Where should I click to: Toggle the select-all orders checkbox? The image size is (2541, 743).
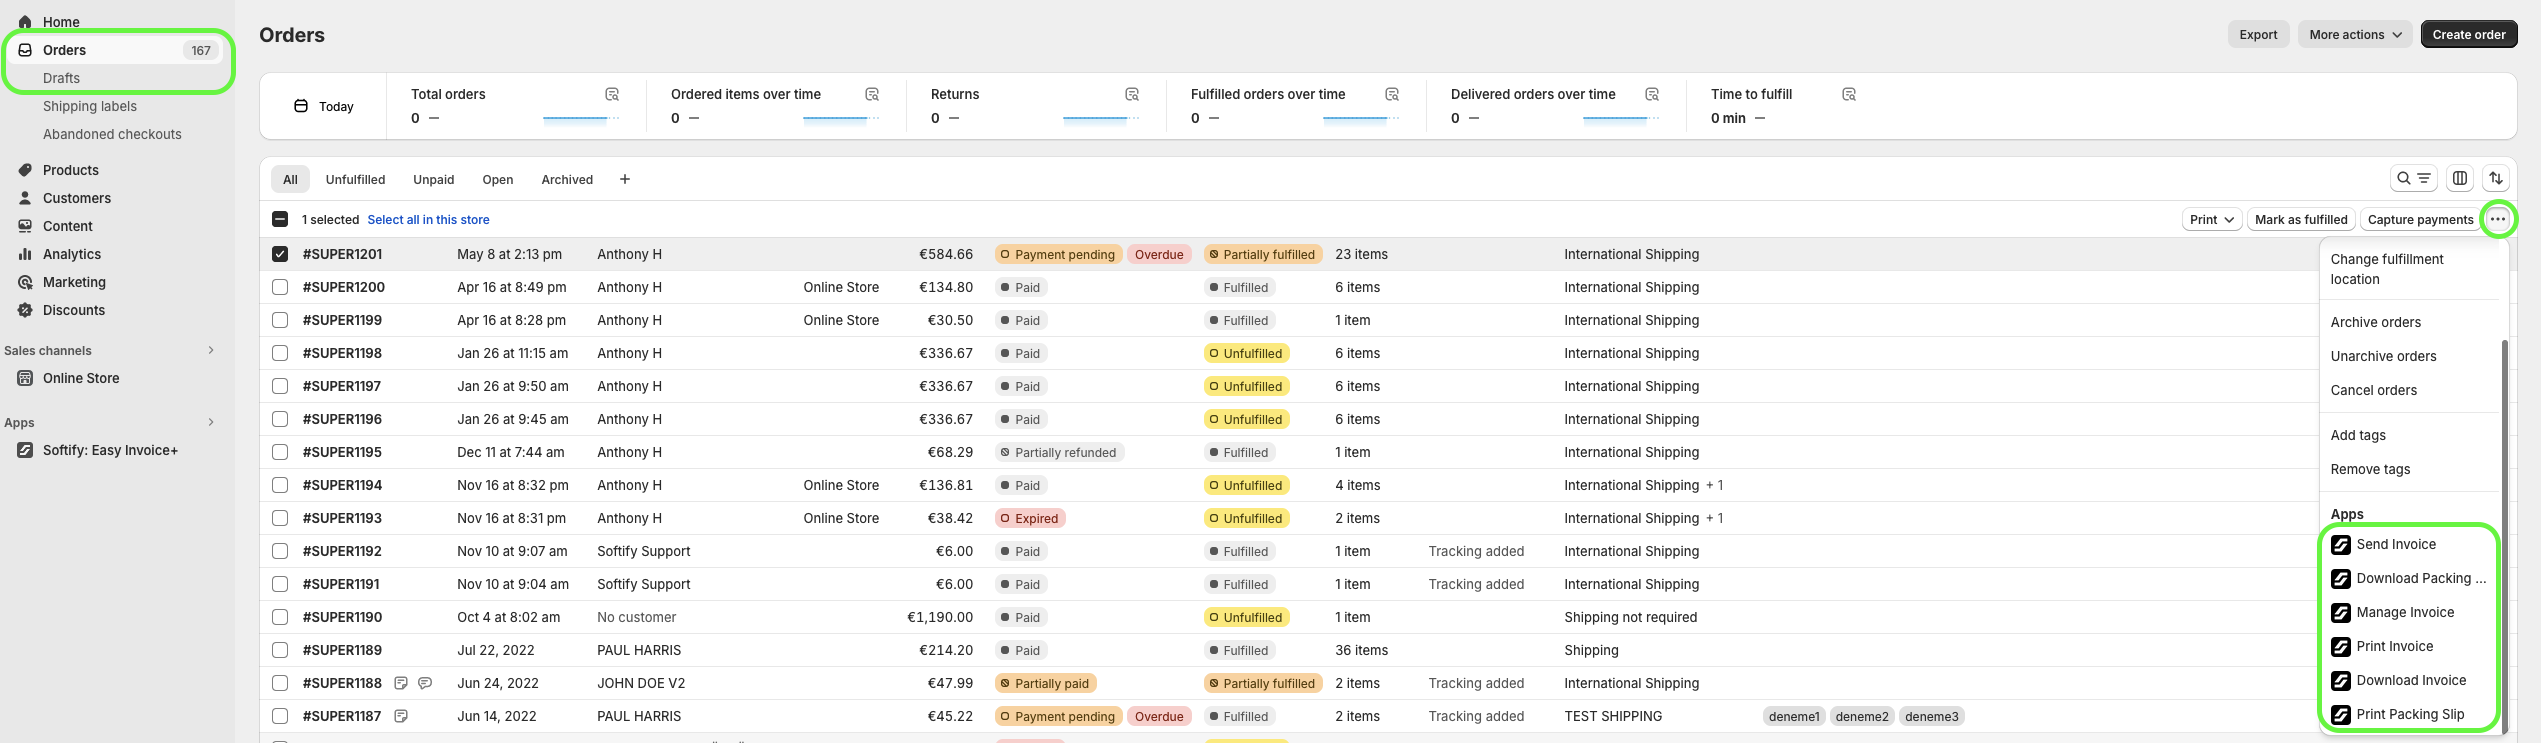click(280, 220)
